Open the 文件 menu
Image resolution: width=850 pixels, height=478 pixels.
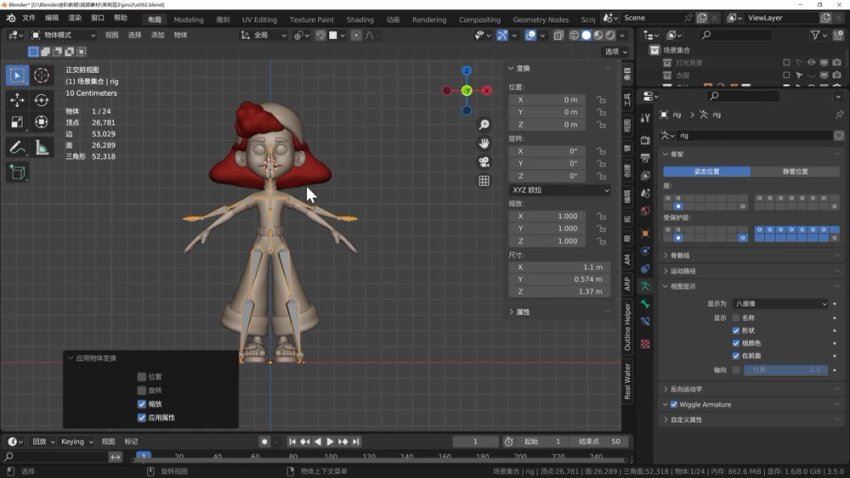click(x=28, y=18)
